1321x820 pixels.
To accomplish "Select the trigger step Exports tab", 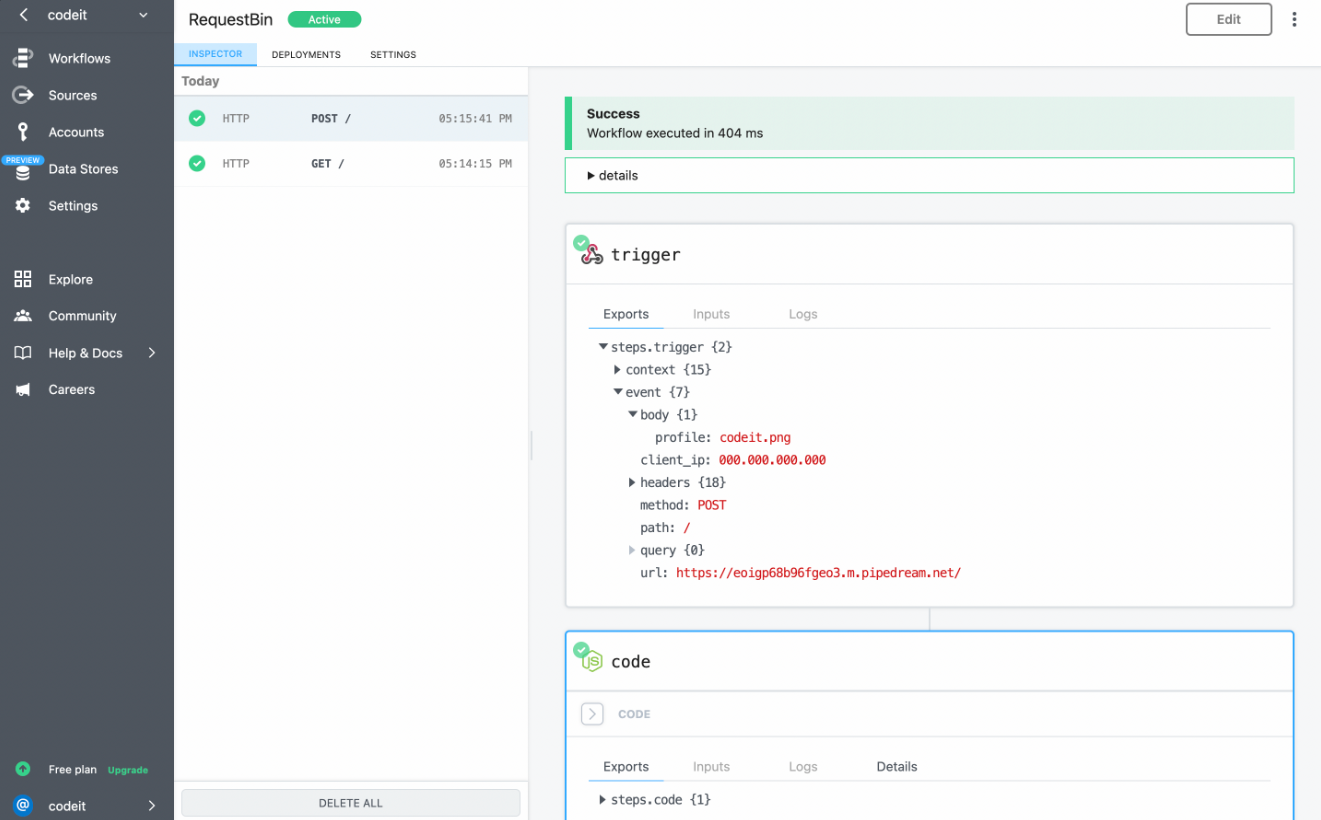I will tap(626, 314).
